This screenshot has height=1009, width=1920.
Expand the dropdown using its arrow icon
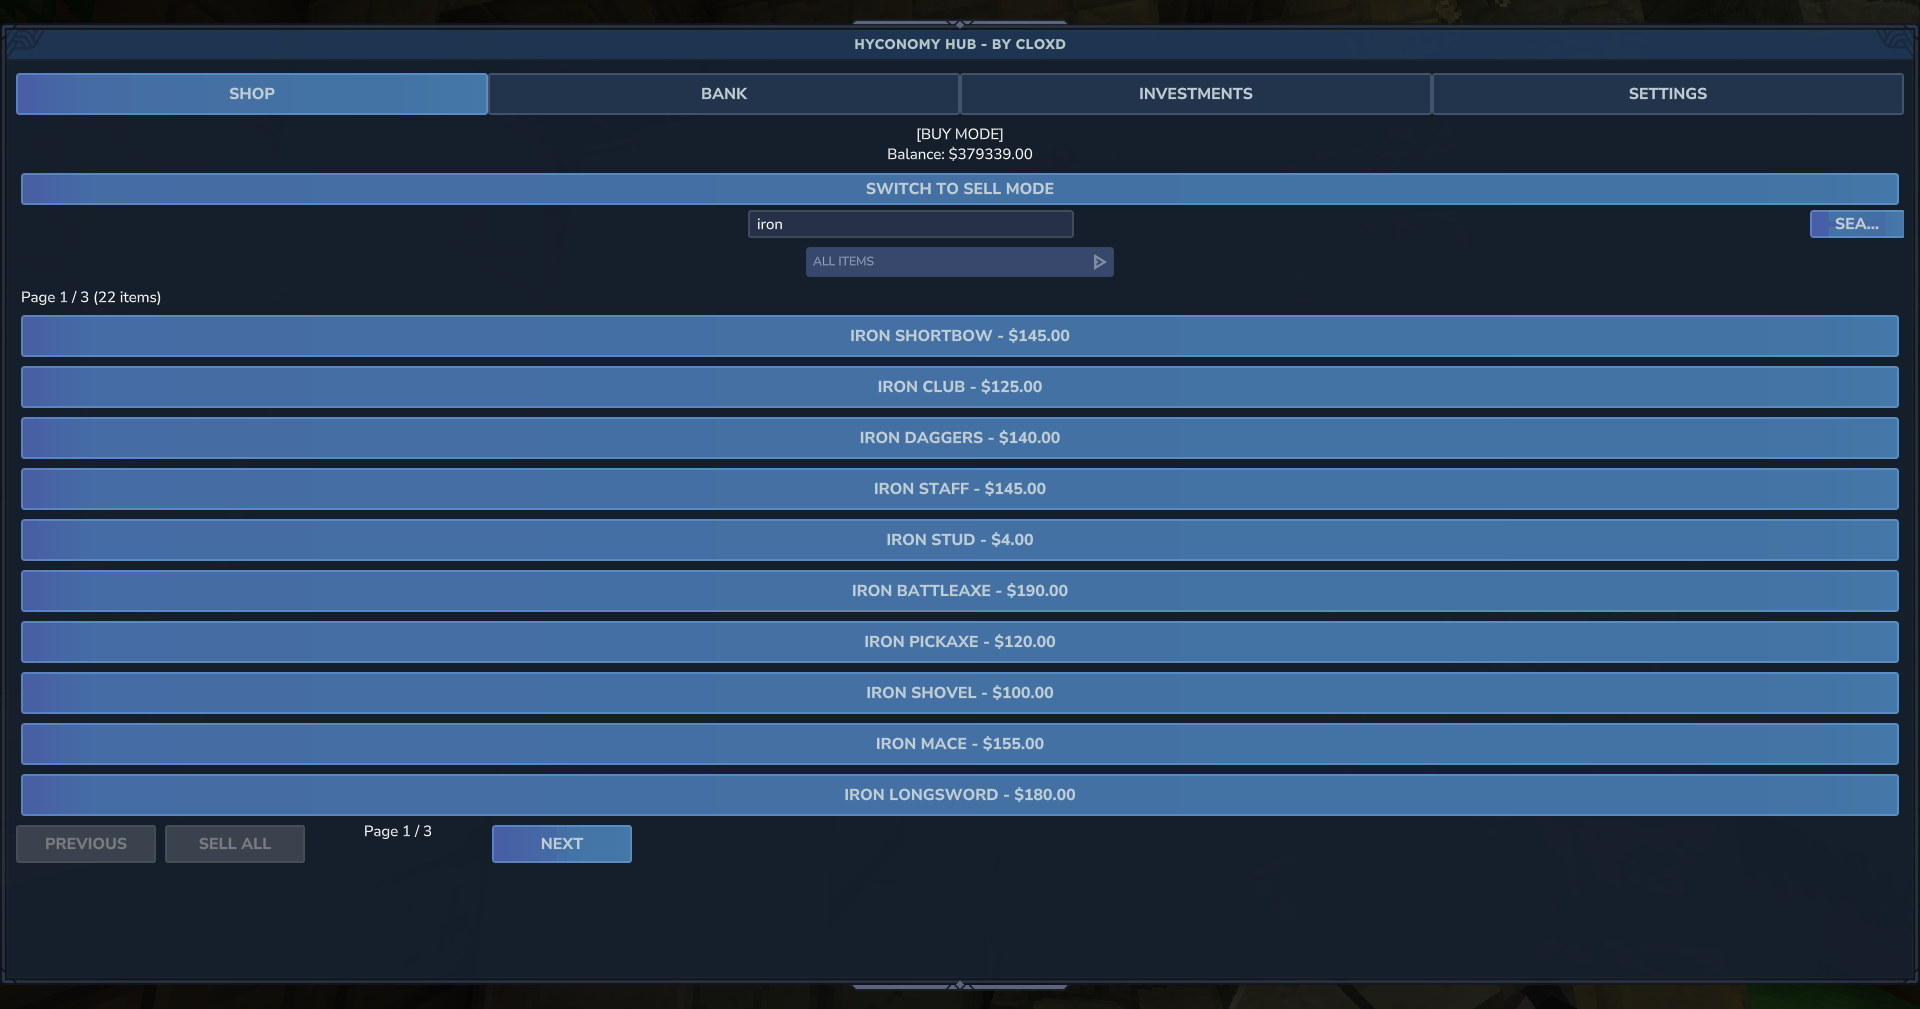(x=1099, y=262)
